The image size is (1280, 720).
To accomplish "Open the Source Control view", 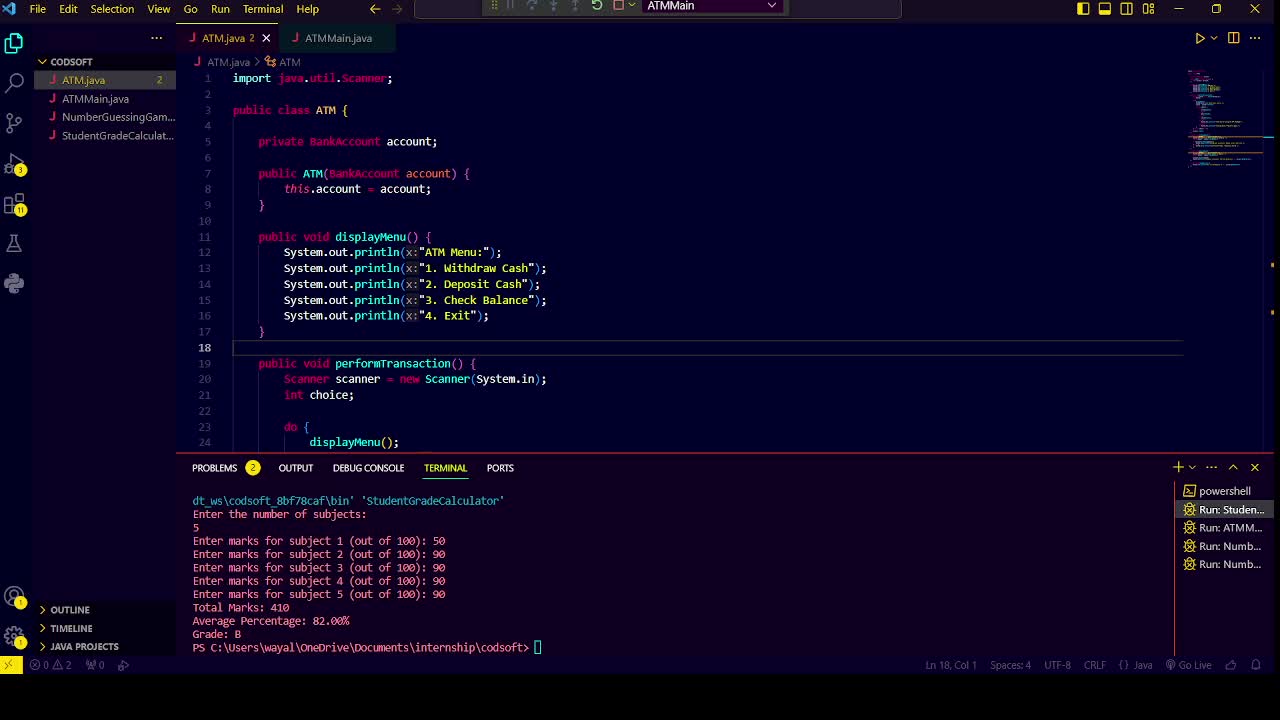I will [x=14, y=123].
